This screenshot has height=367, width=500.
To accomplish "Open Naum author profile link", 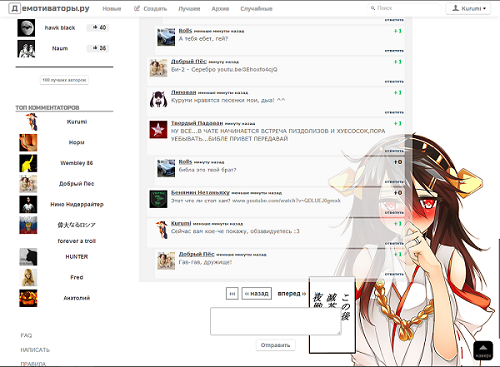I will point(60,48).
